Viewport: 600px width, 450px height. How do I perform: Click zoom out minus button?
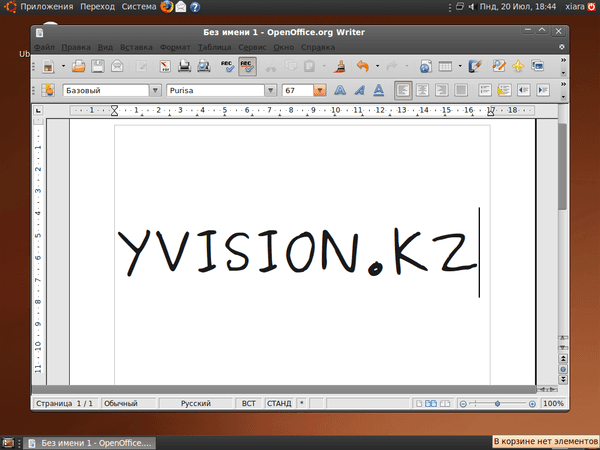(x=463, y=404)
